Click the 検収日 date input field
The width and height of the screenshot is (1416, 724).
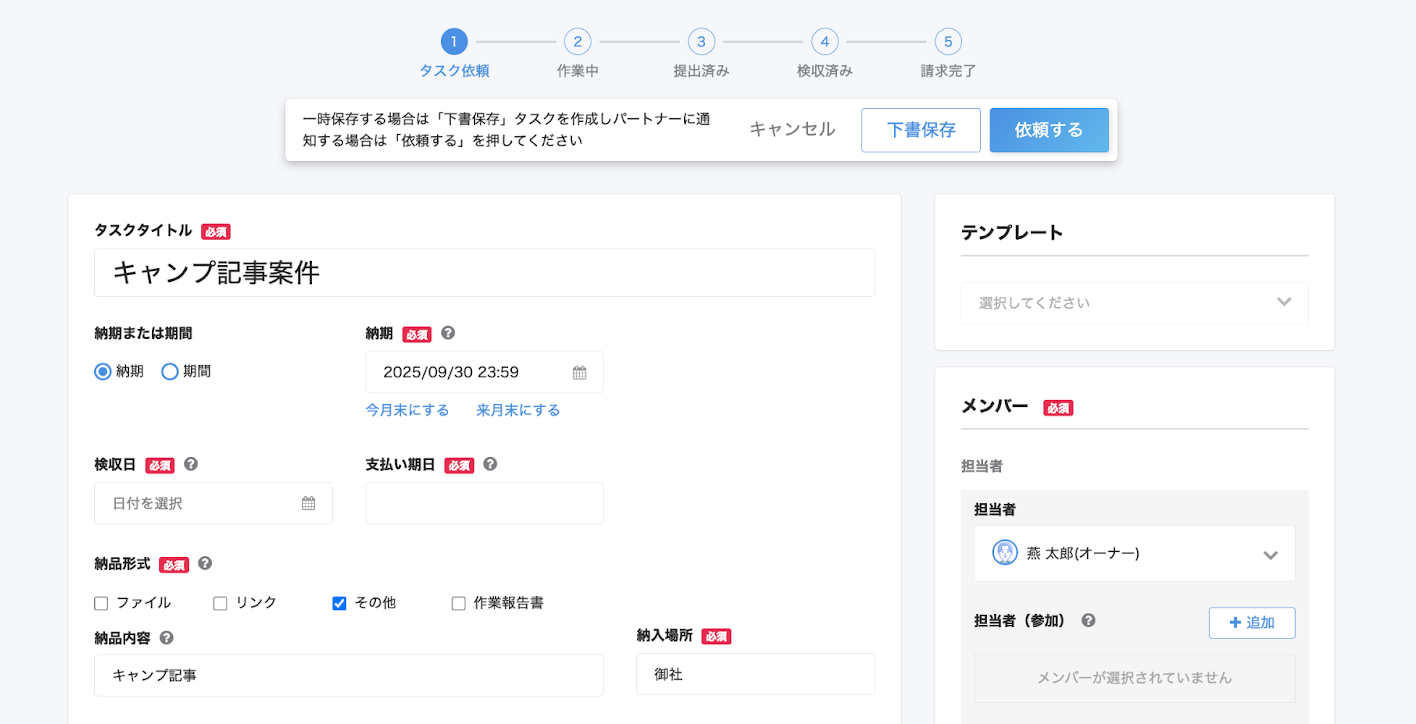point(213,503)
